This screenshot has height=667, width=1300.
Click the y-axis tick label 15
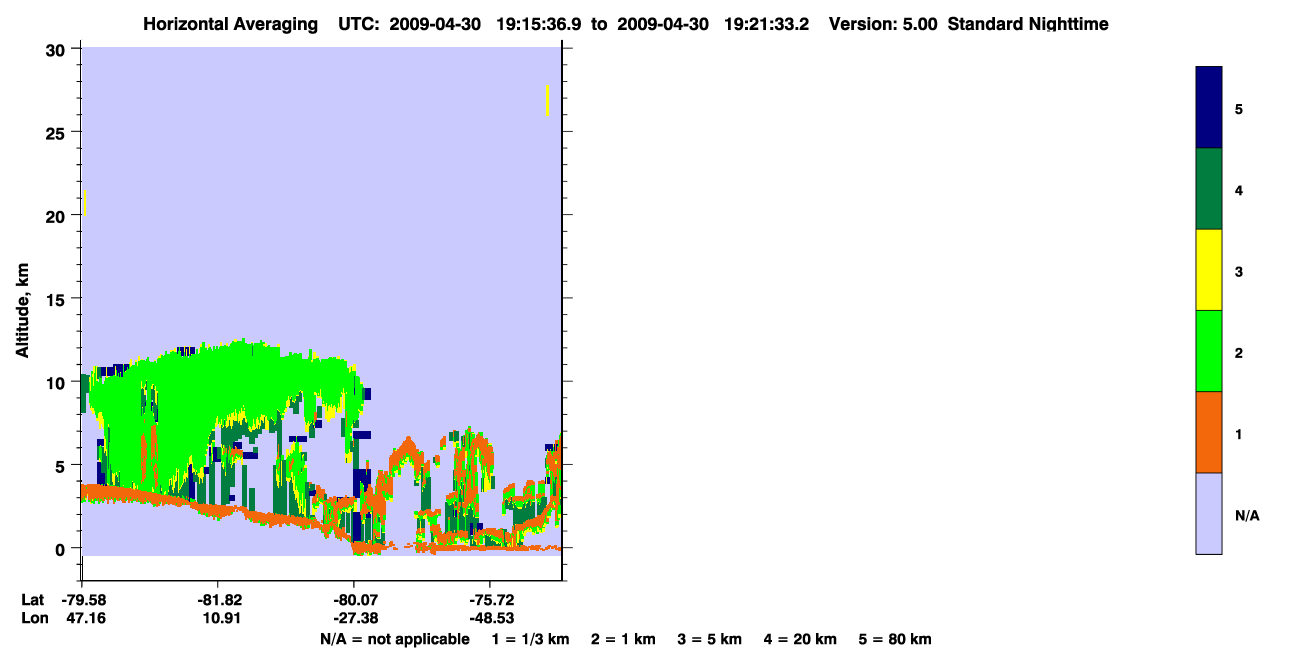coord(55,298)
